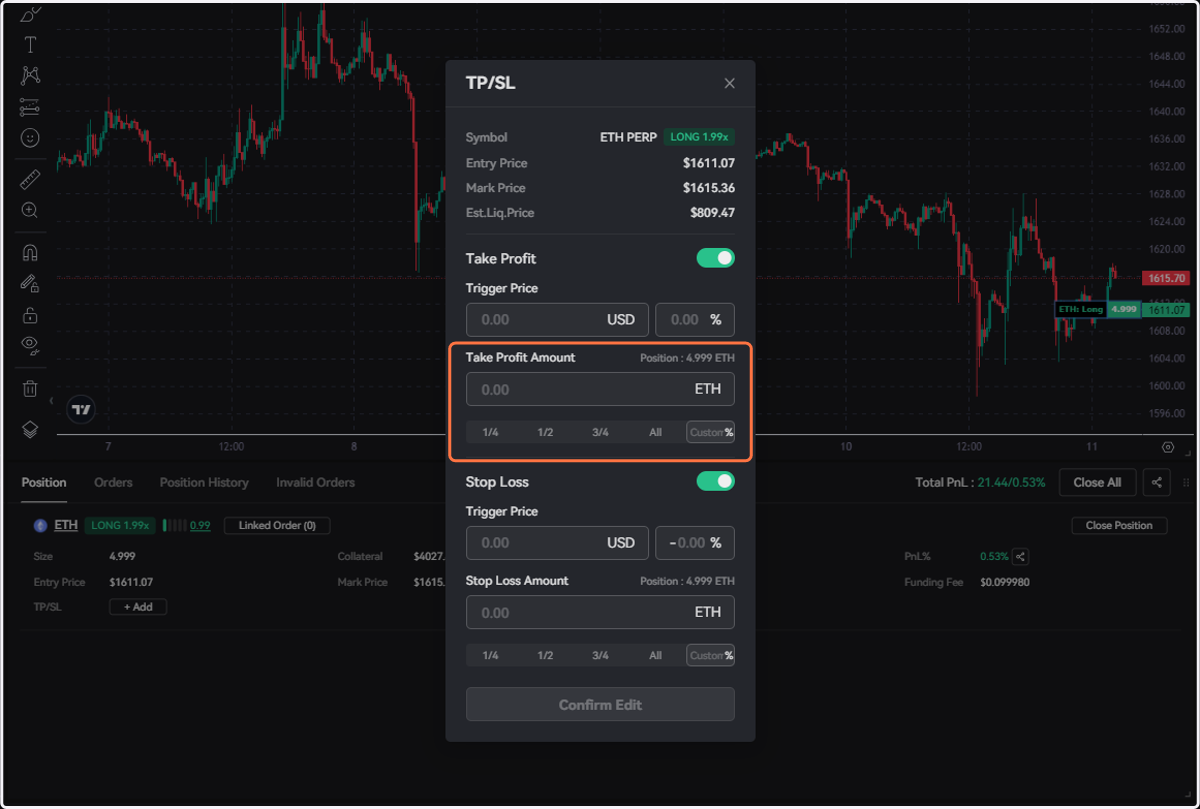The height and width of the screenshot is (809, 1200).
Task: Click the 0.99 margin ratio link
Action: click(x=200, y=525)
